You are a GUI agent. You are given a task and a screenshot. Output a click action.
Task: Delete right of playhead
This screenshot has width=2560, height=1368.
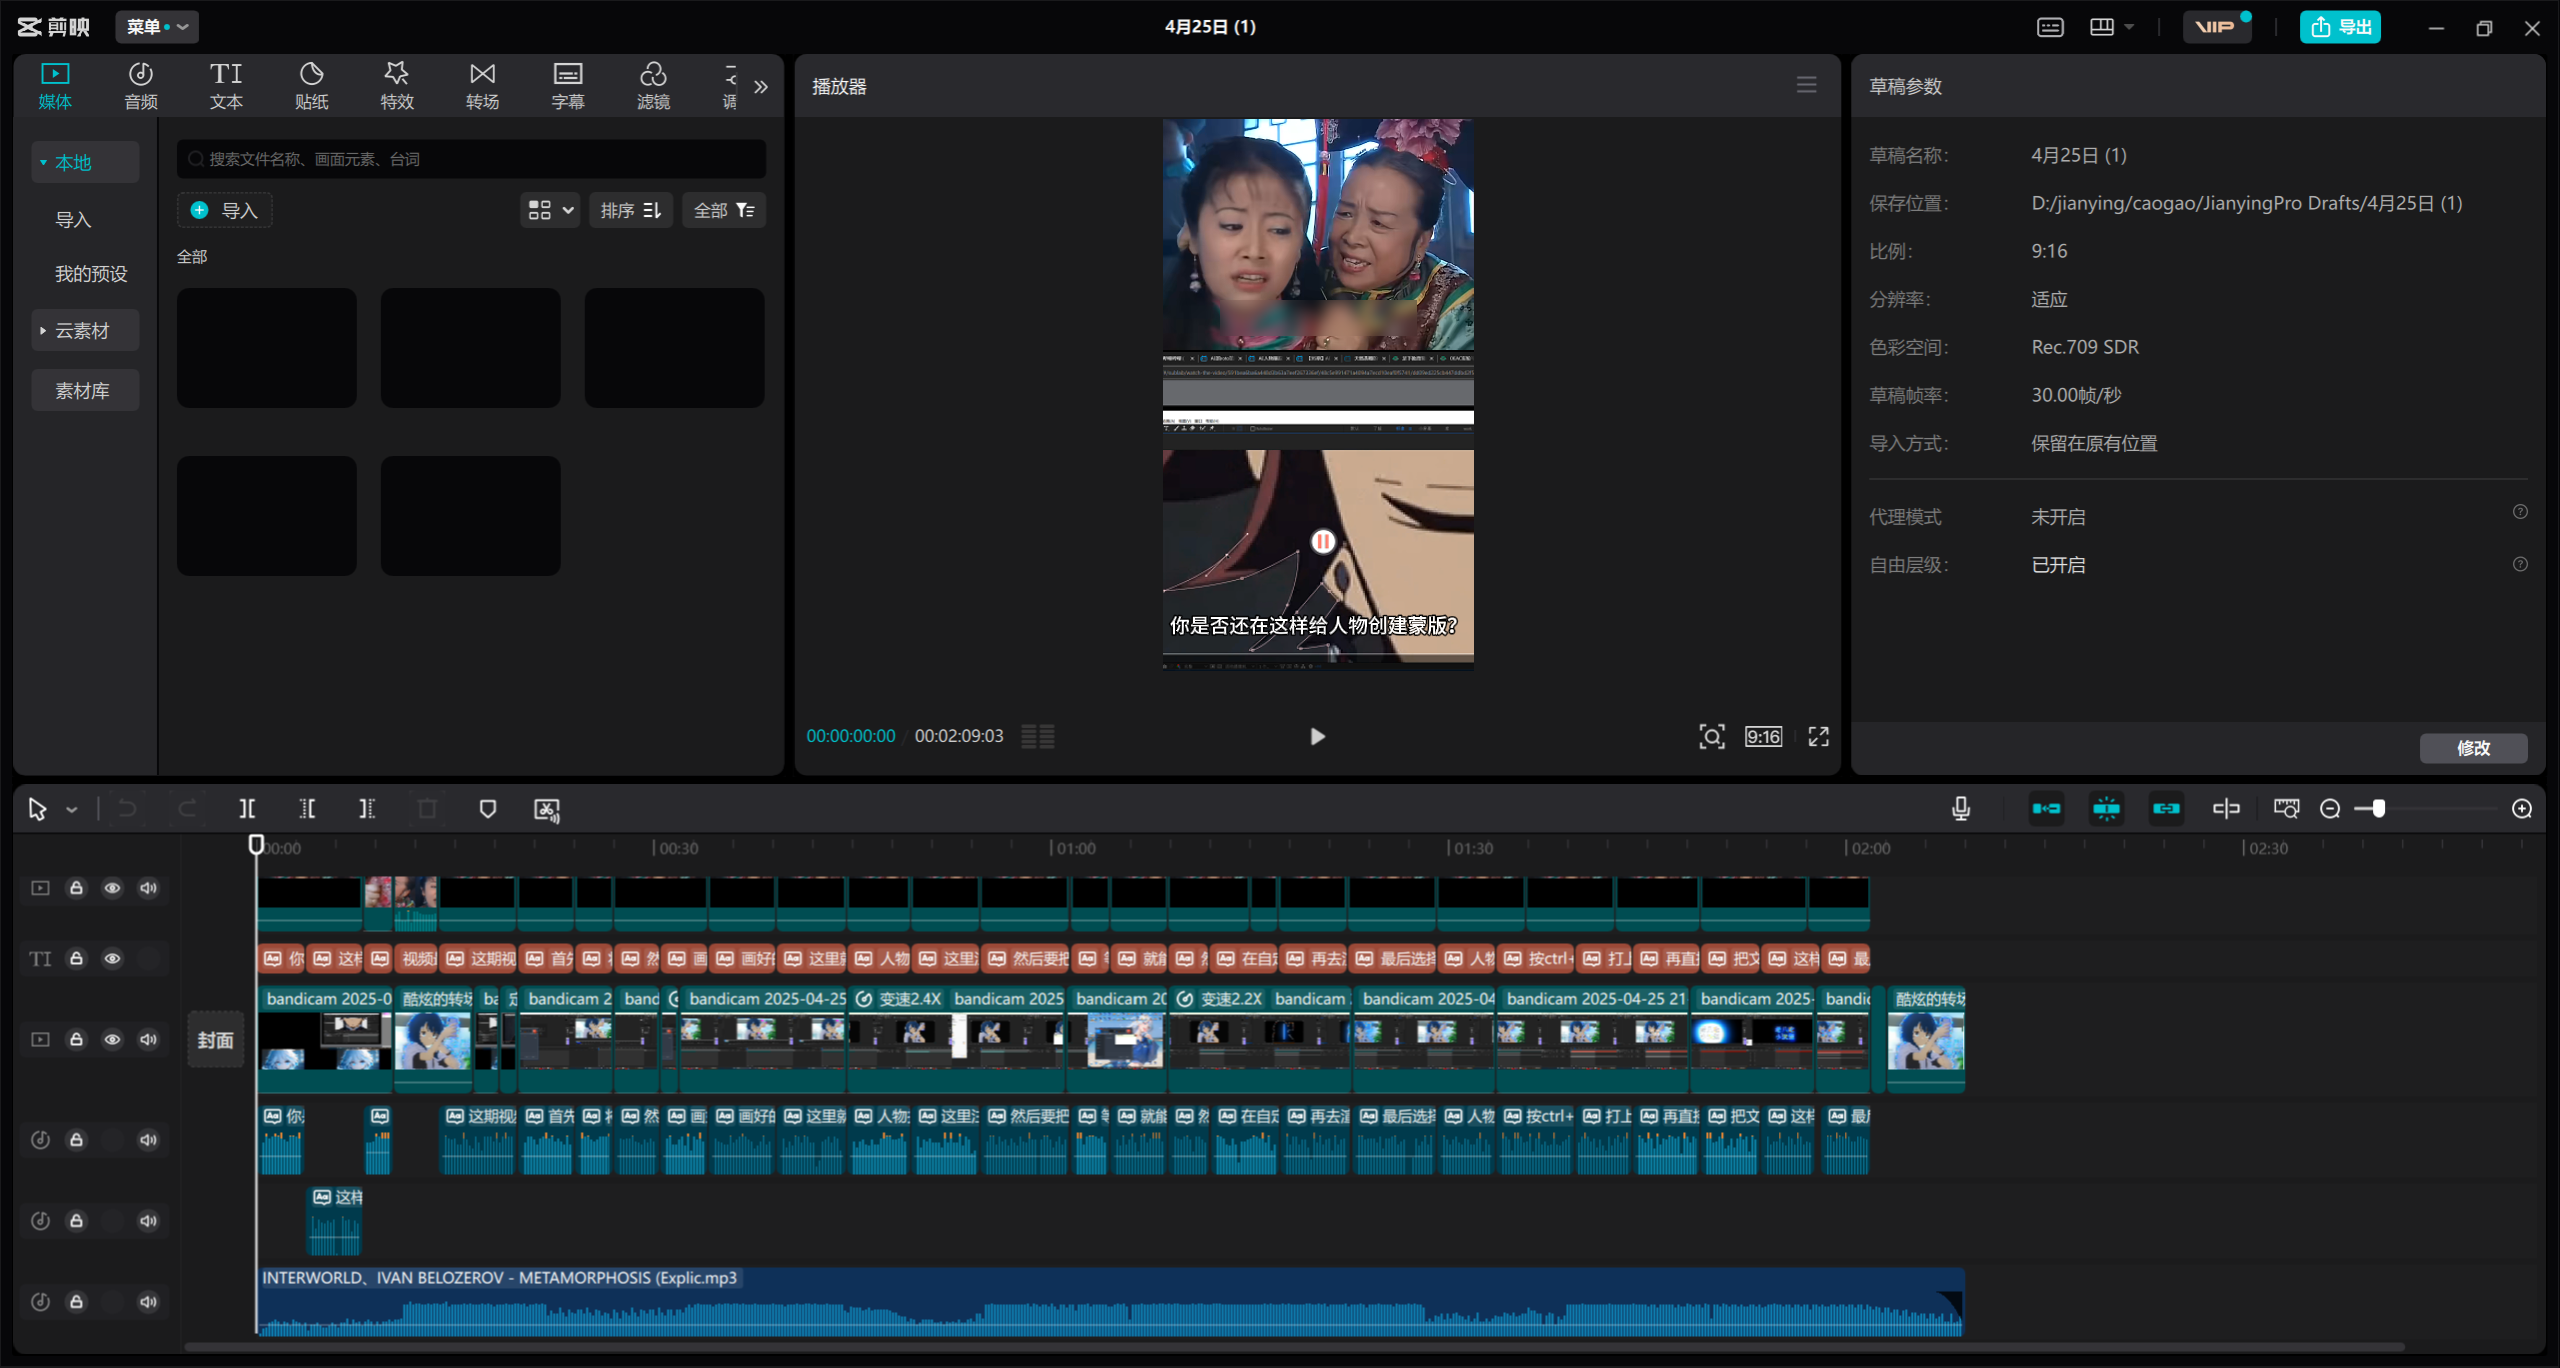(x=367, y=809)
